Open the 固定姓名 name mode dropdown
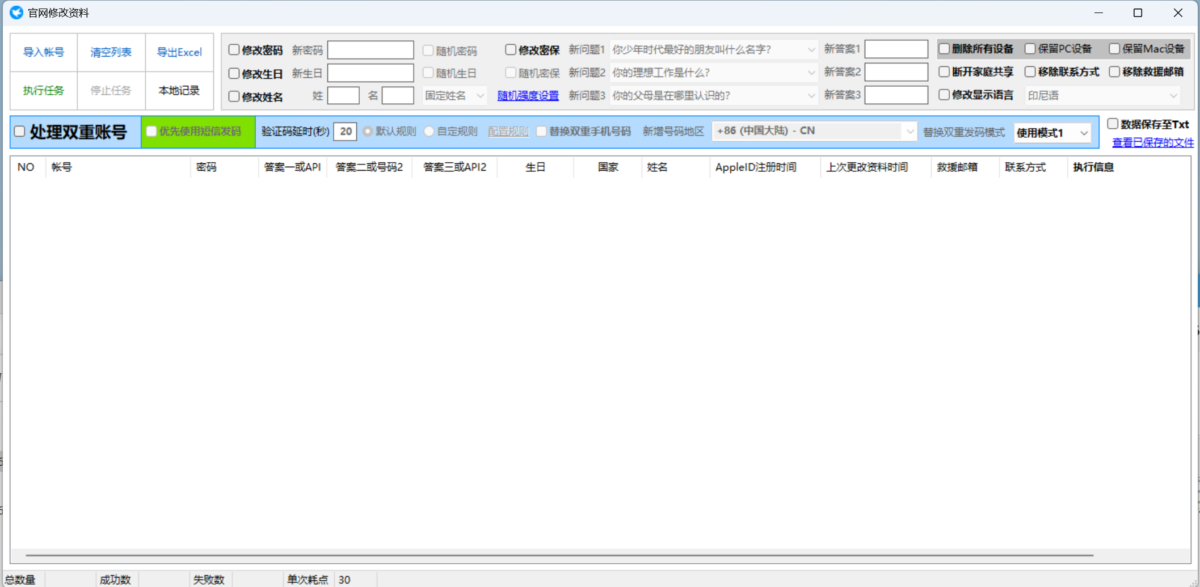The image size is (1200, 587). tap(454, 96)
